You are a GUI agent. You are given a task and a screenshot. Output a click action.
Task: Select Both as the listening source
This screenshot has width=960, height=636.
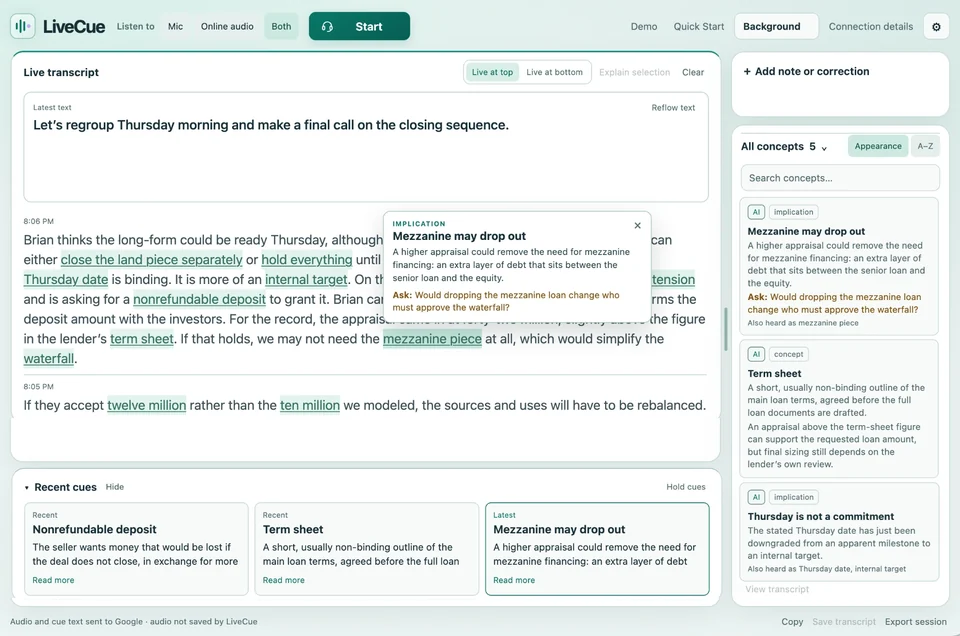(x=281, y=26)
